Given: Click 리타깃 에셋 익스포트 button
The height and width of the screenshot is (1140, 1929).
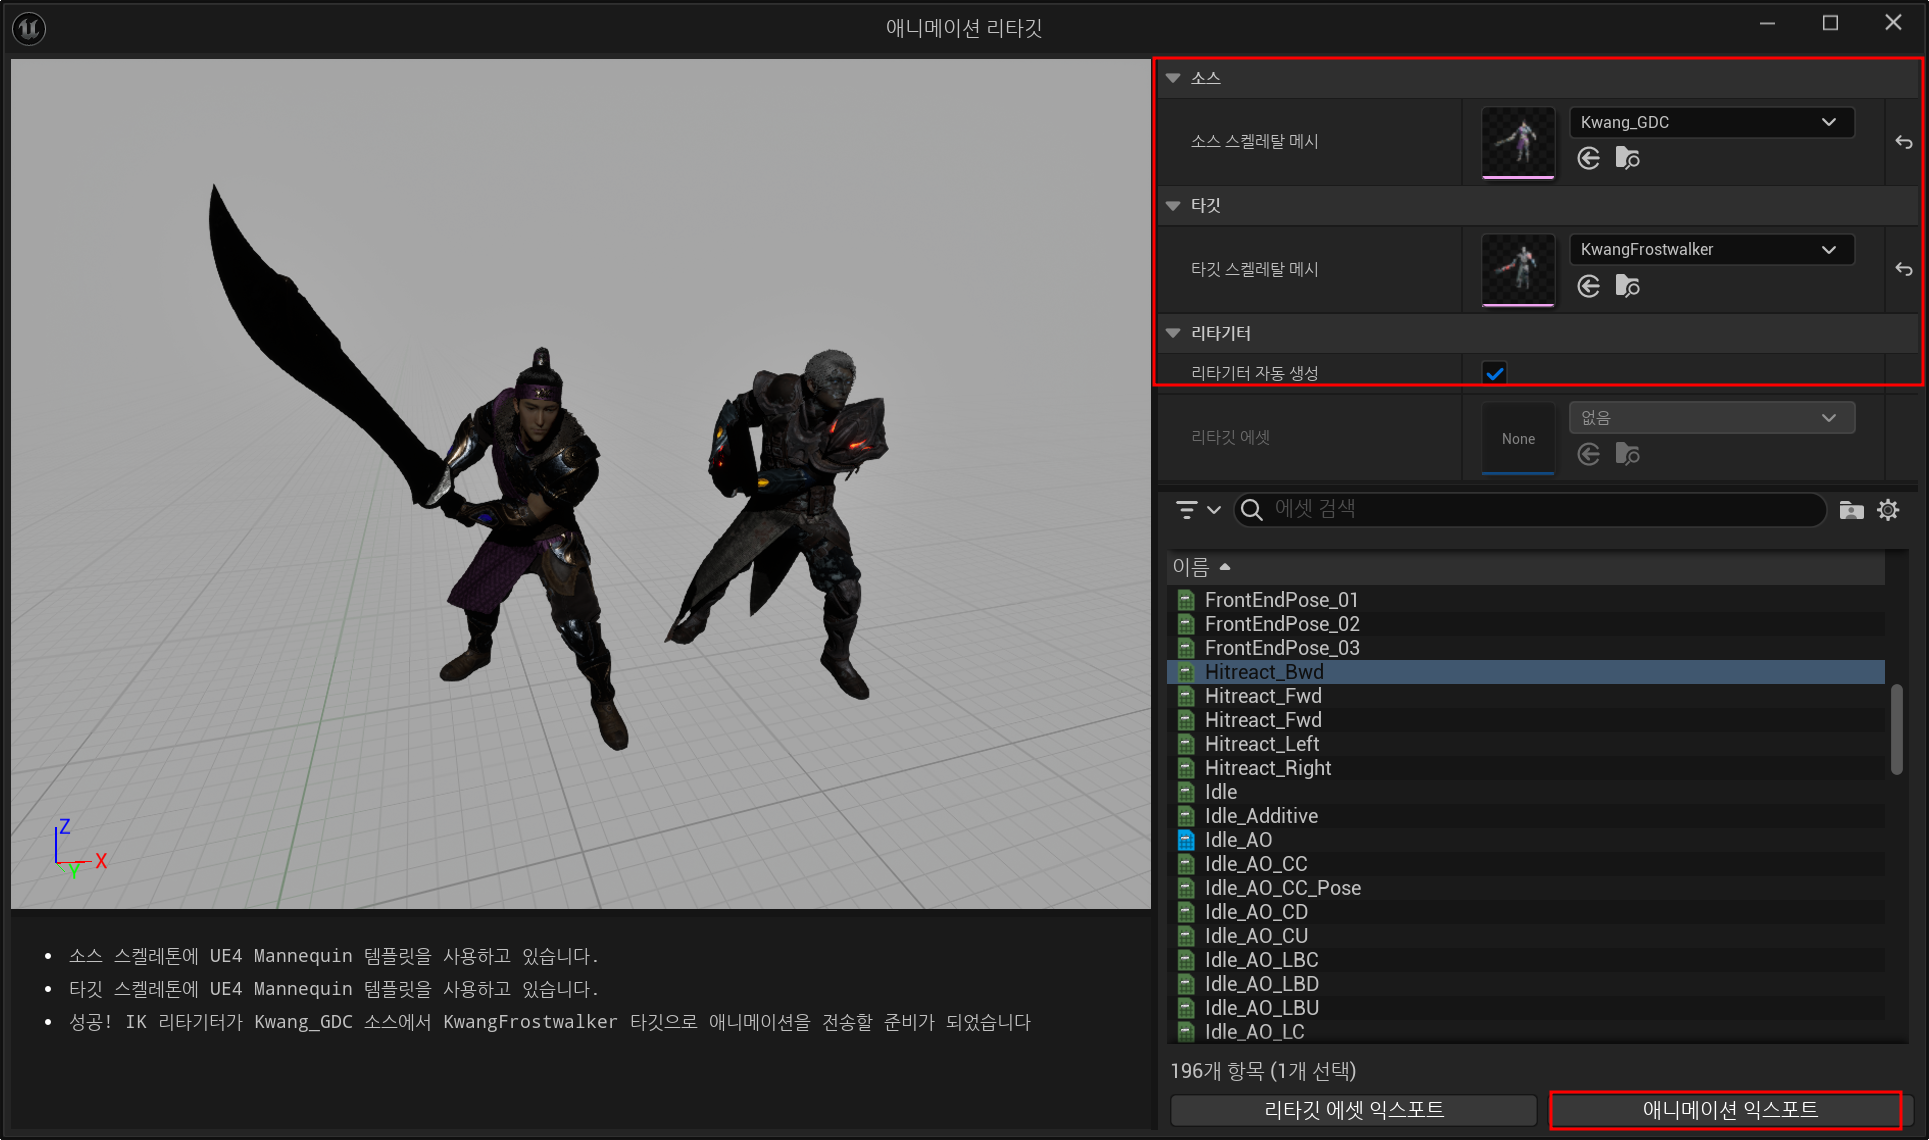Looking at the screenshot, I should point(1353,1109).
